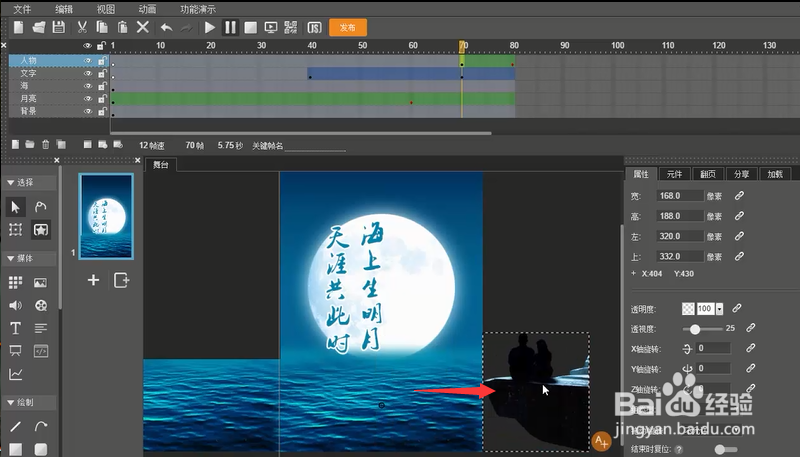This screenshot has width=800, height=457.
Task: Switch to the 加载 tab
Action: tap(775, 174)
